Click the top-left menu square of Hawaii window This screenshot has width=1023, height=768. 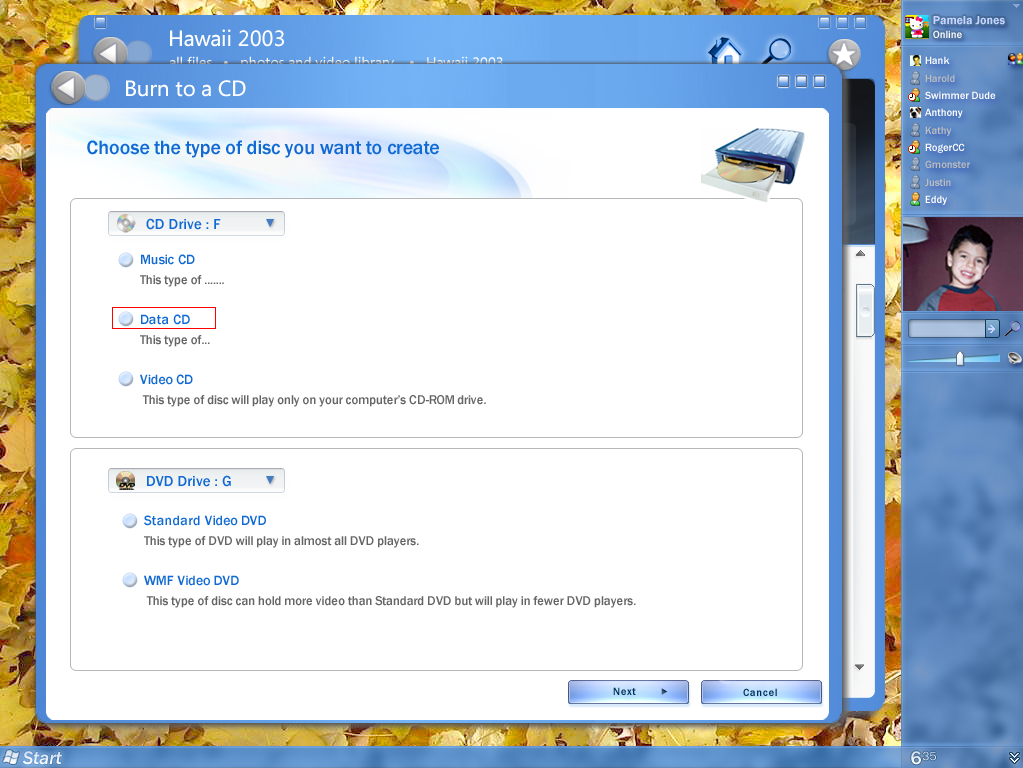[100, 23]
